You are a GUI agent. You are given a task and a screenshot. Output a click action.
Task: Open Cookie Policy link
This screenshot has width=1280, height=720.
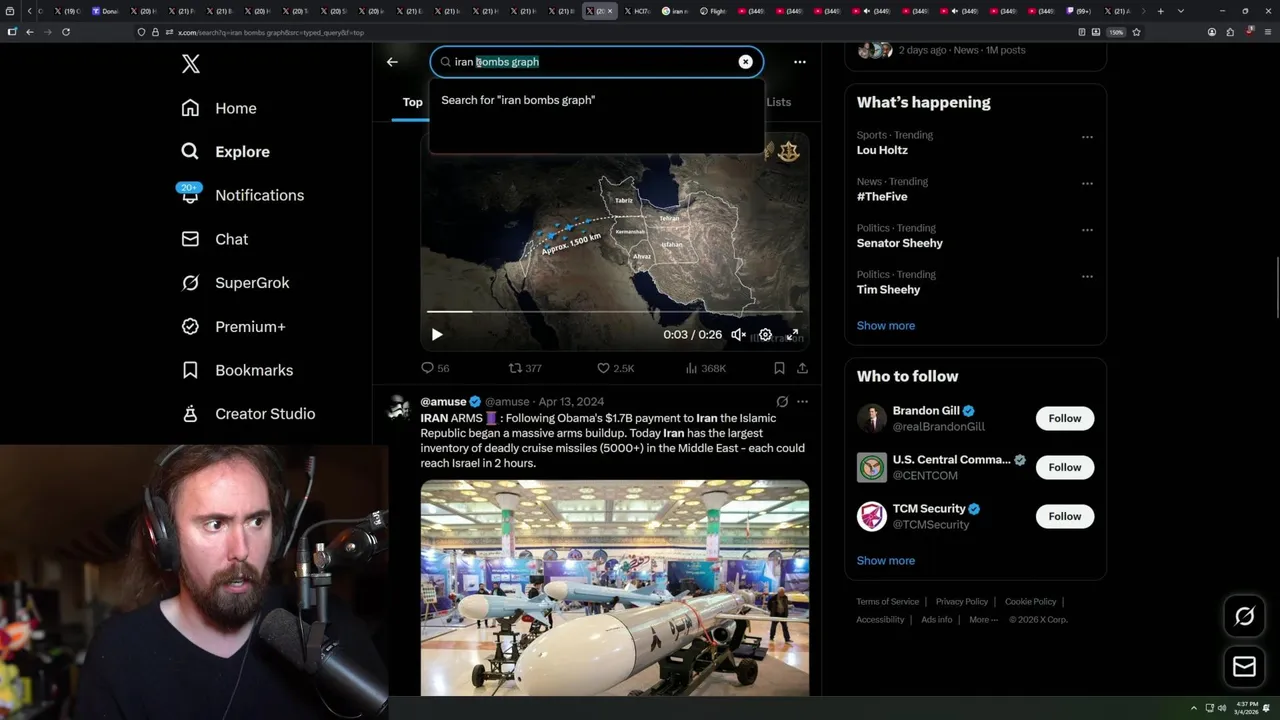(1030, 602)
